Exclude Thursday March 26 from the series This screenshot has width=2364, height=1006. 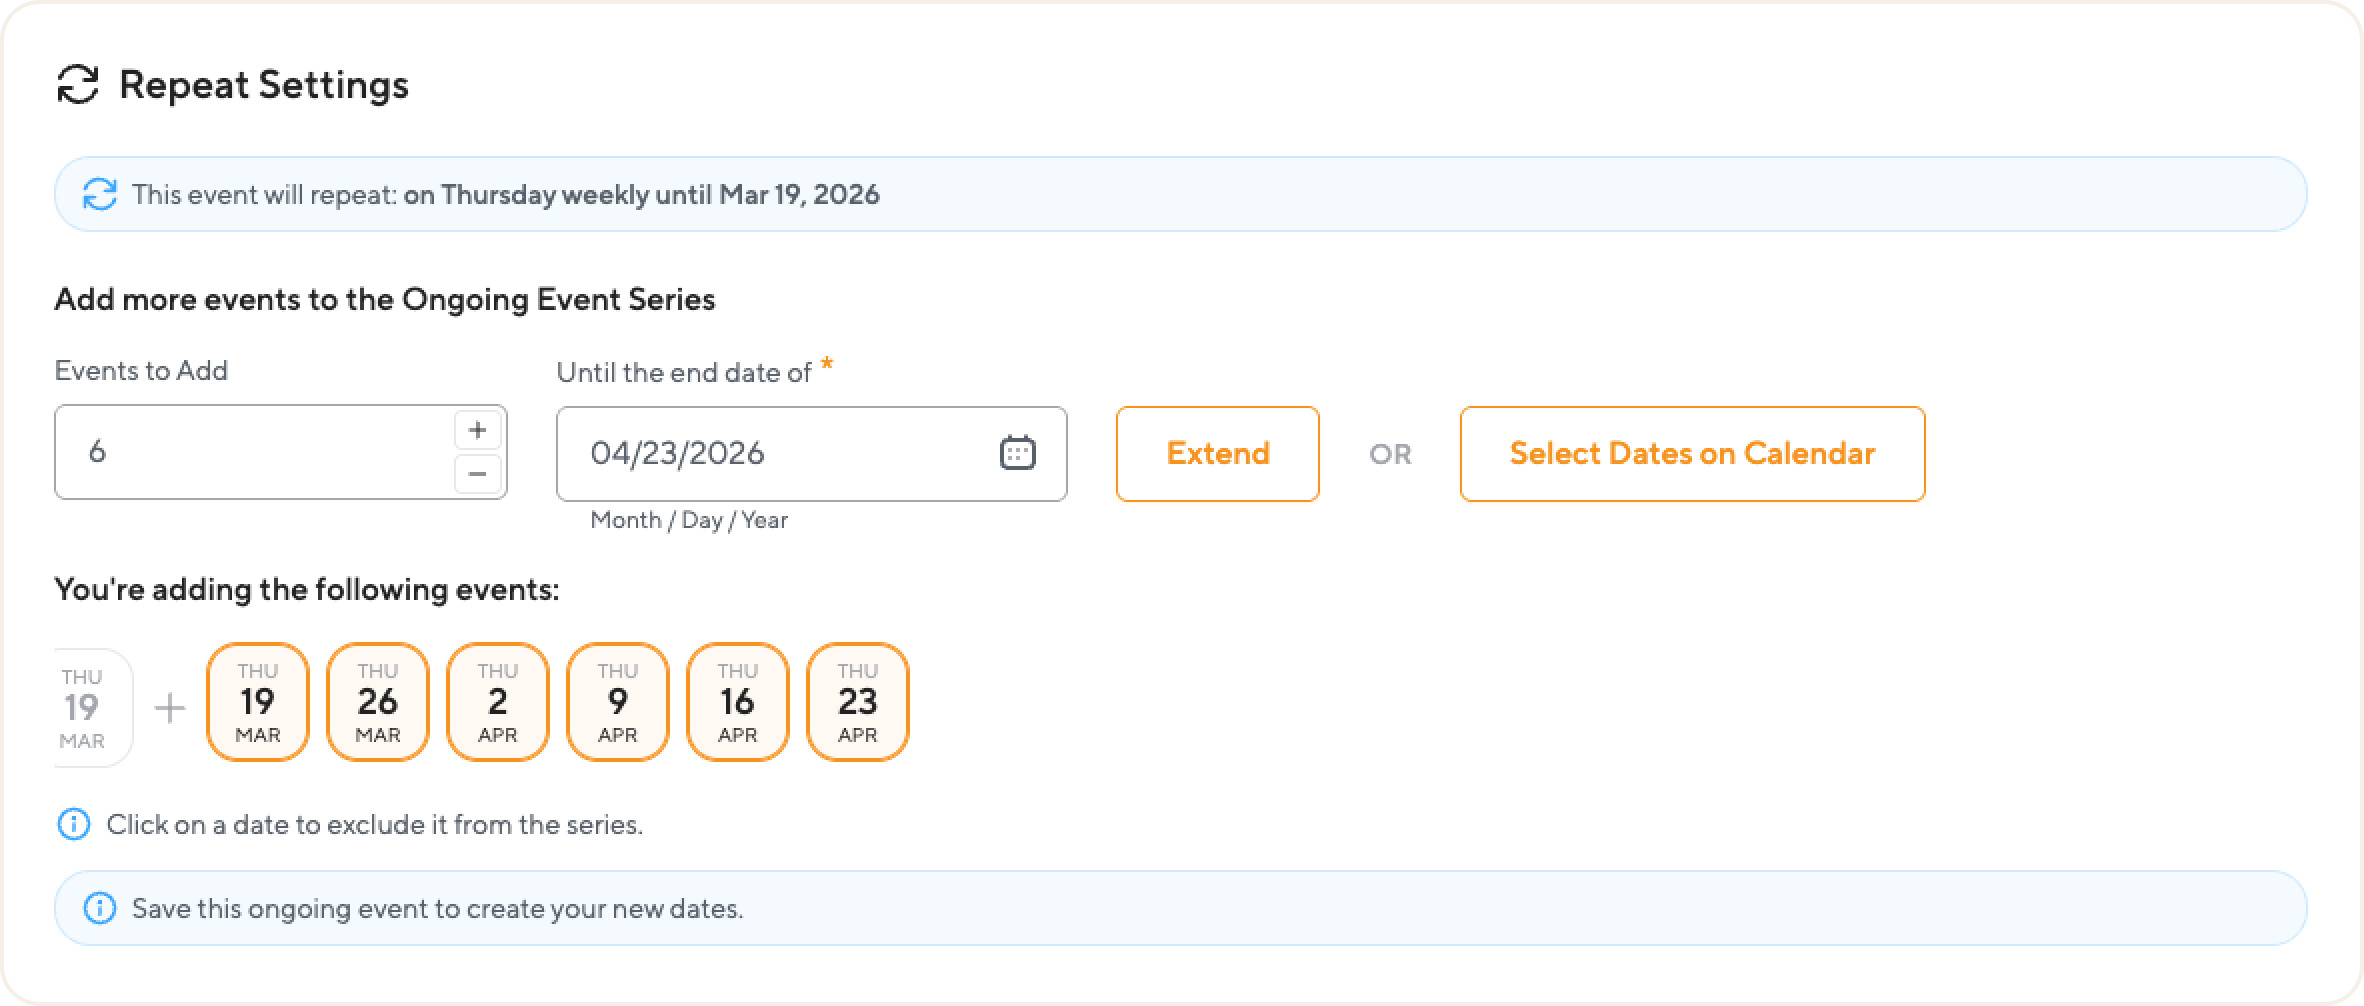click(378, 702)
